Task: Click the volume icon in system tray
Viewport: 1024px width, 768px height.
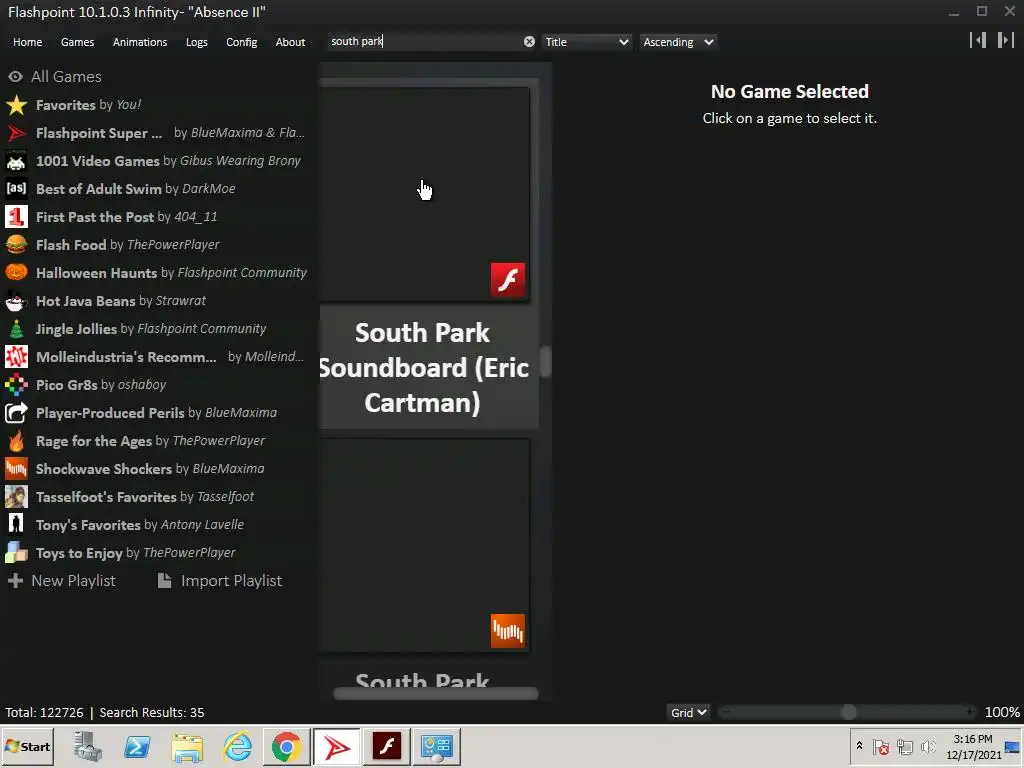Action: coord(927,746)
